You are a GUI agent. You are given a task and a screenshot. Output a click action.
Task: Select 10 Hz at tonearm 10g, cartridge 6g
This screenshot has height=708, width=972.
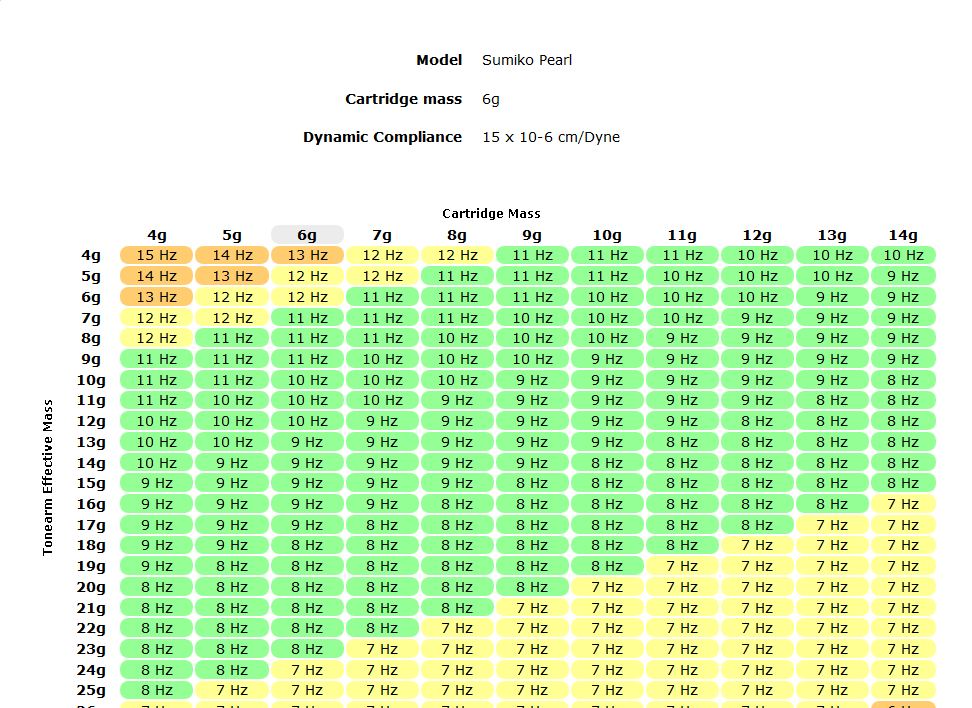307,380
